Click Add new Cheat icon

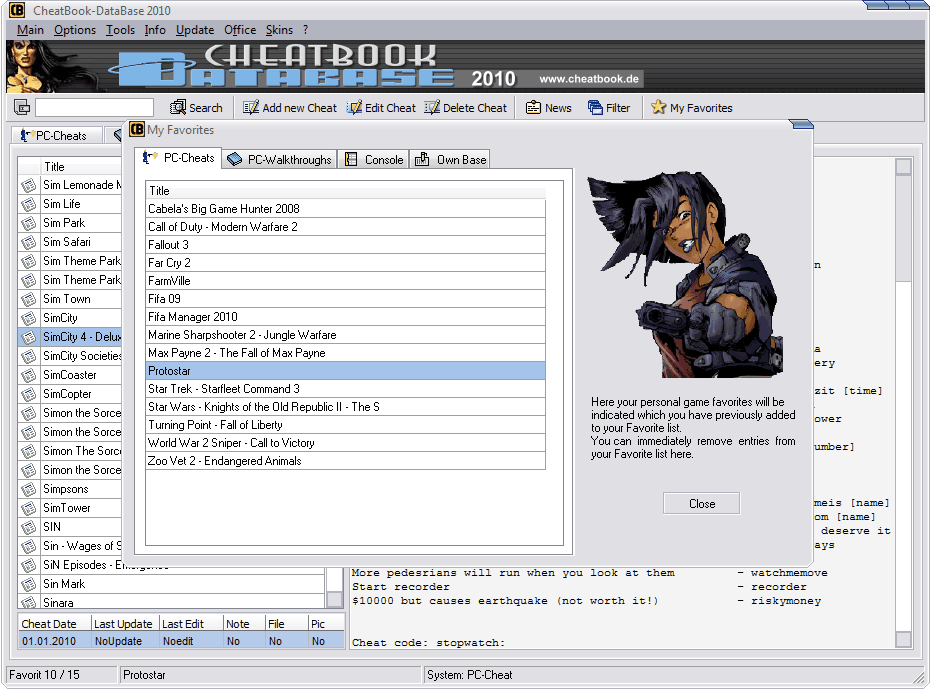(x=251, y=108)
